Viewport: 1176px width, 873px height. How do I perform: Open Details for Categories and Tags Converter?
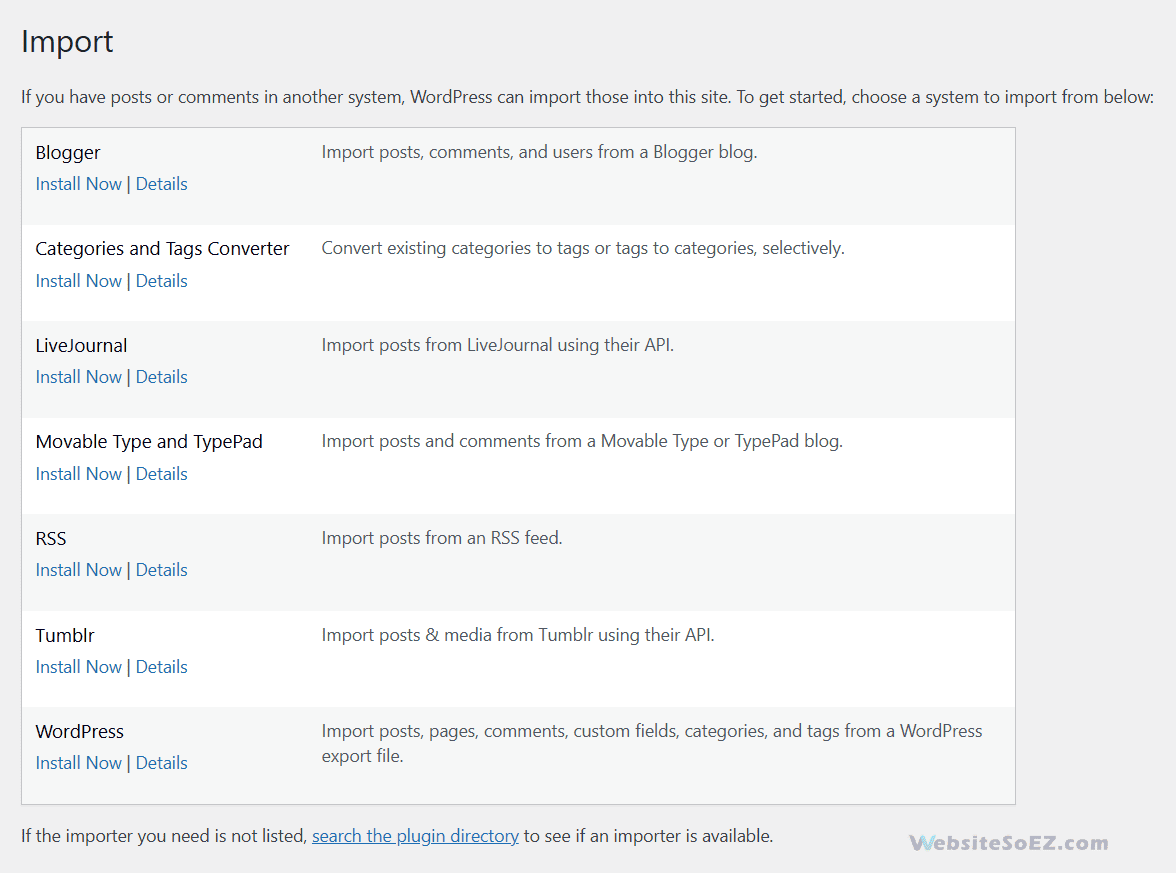coord(161,280)
